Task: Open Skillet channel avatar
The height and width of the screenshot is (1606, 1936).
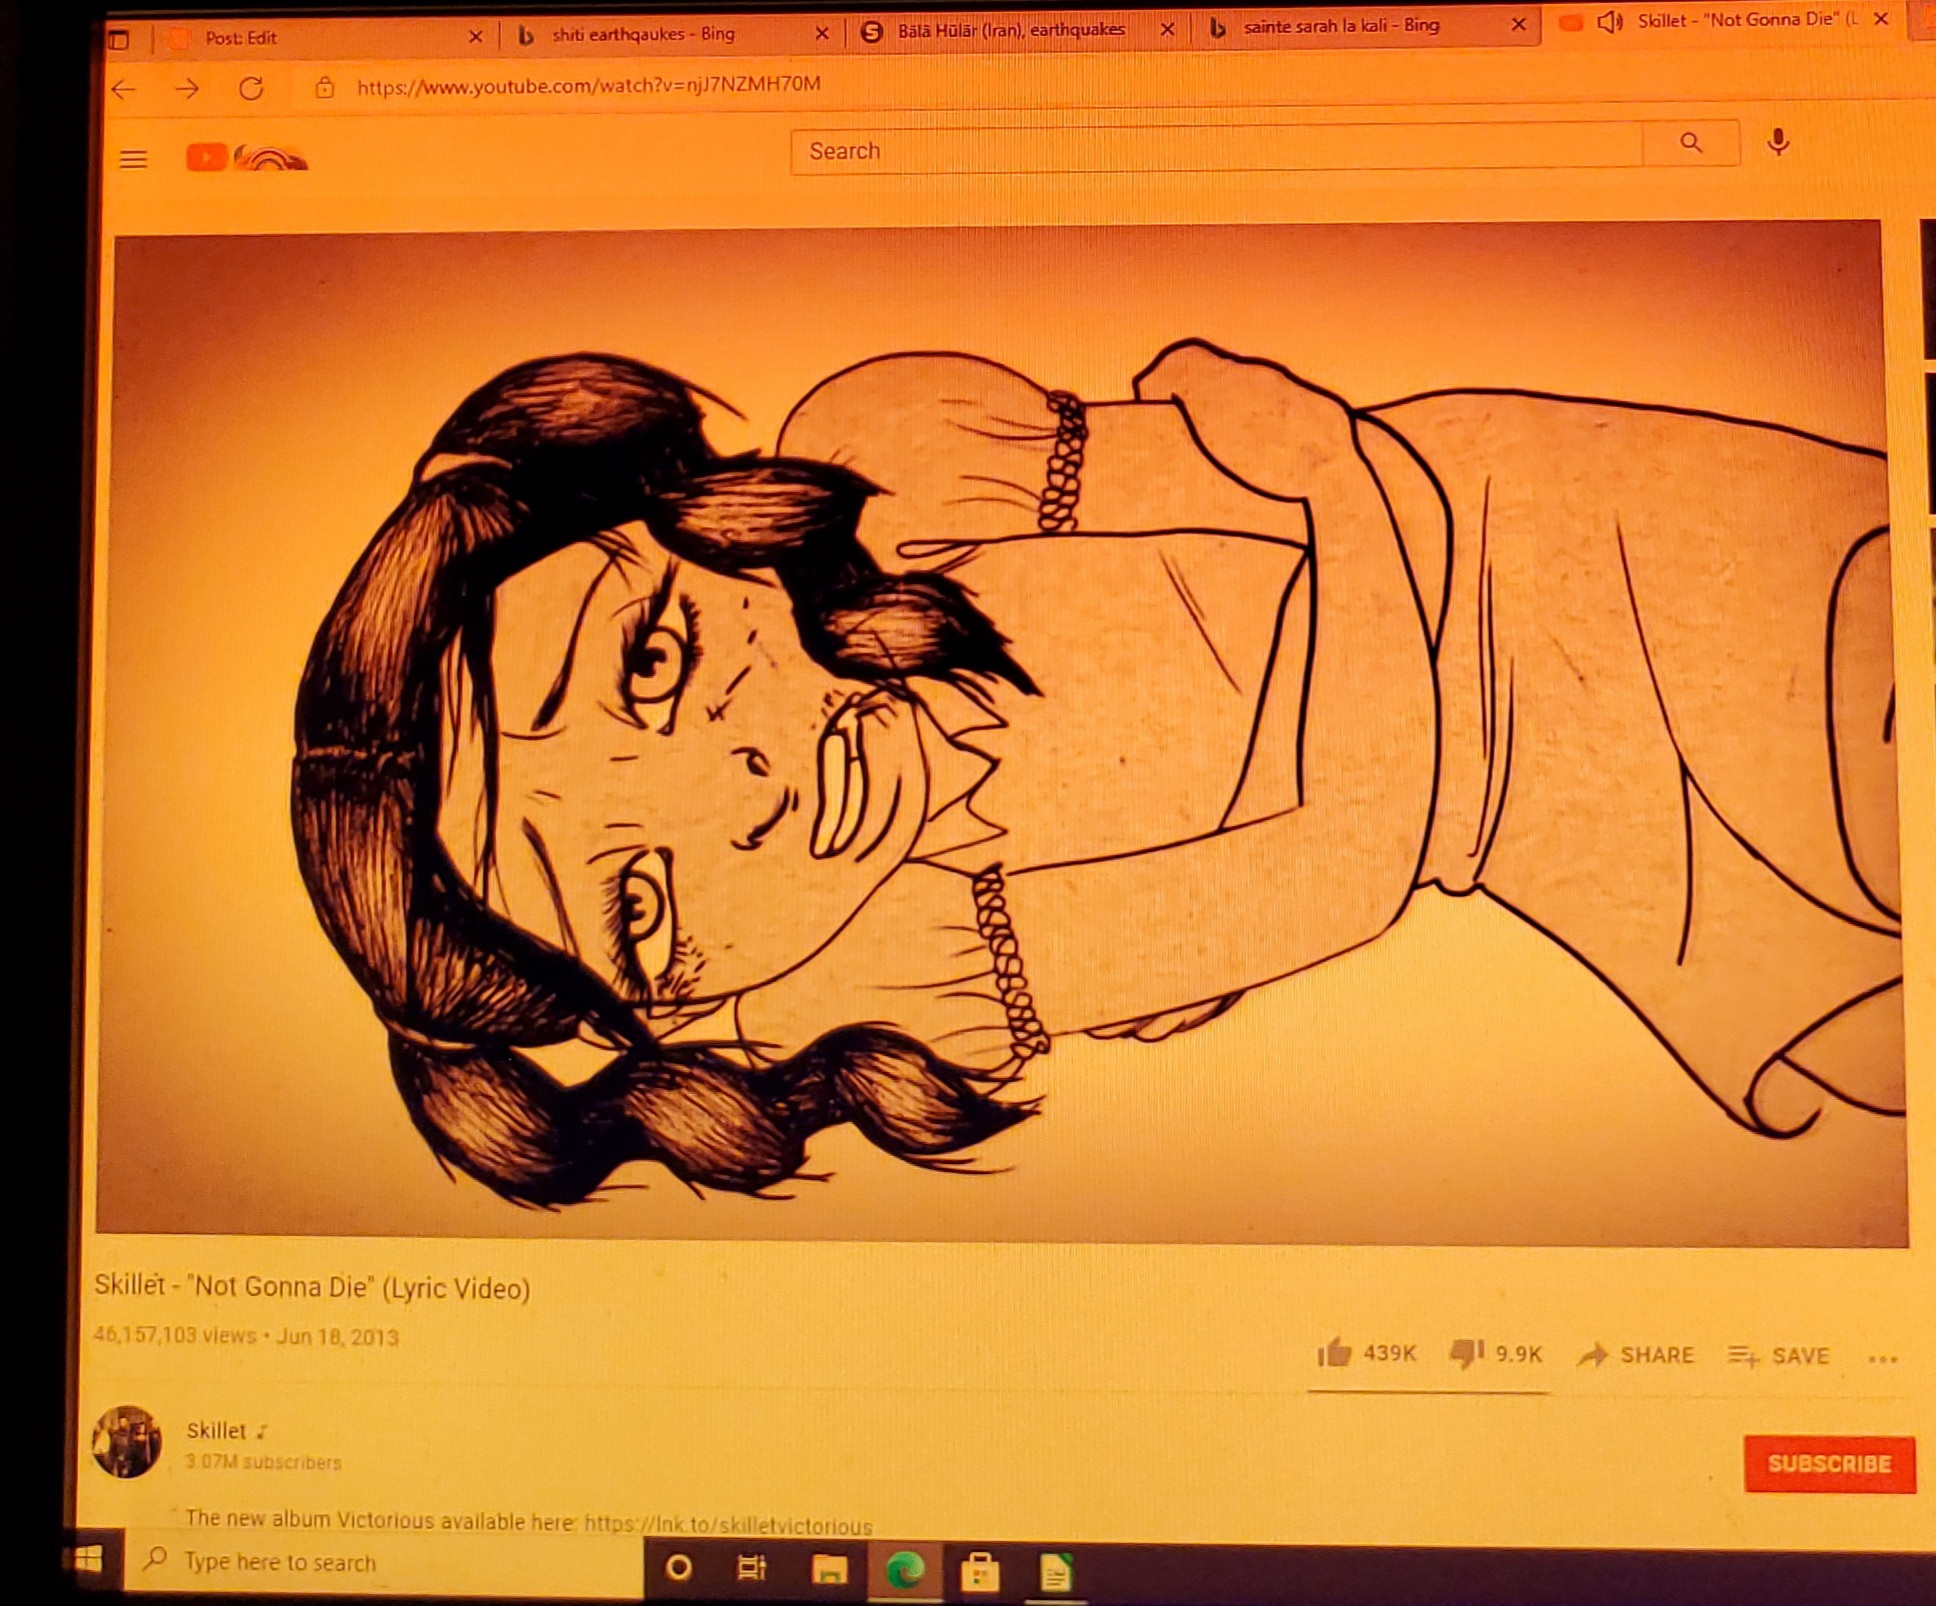Action: pyautogui.click(x=127, y=1442)
